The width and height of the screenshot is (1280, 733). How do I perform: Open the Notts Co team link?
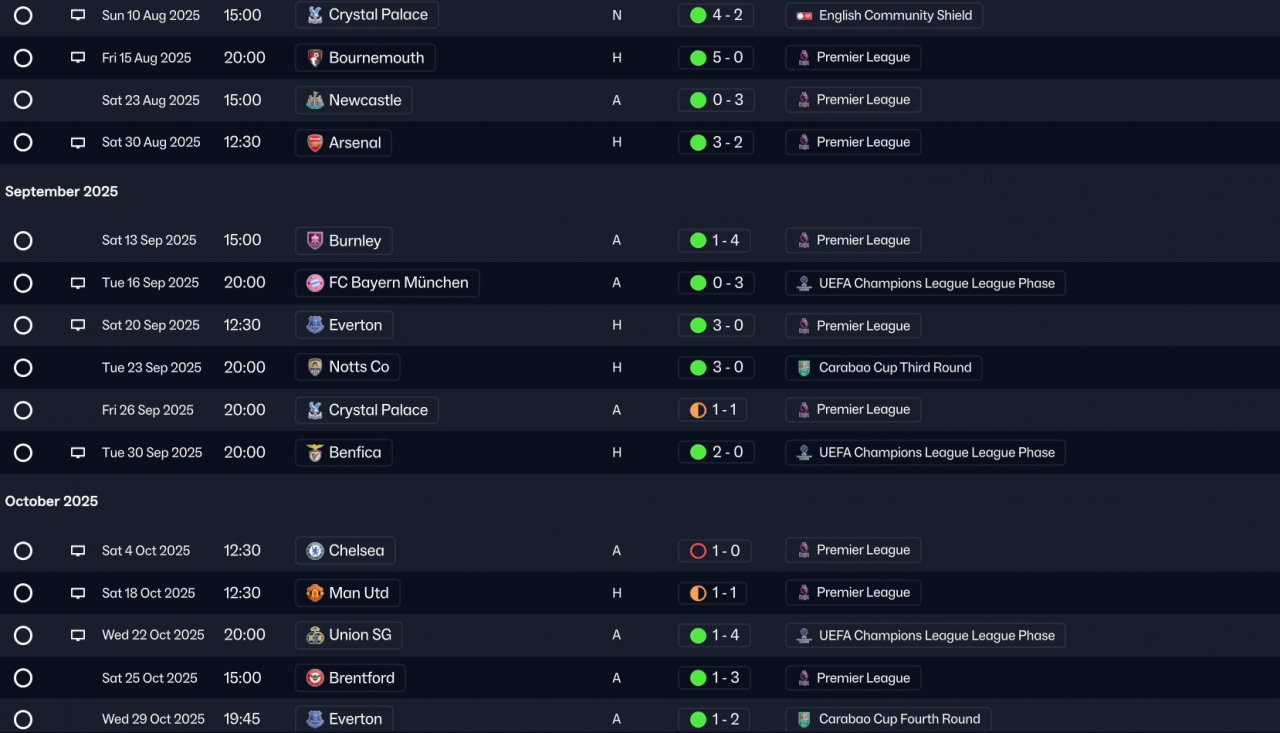[358, 367]
